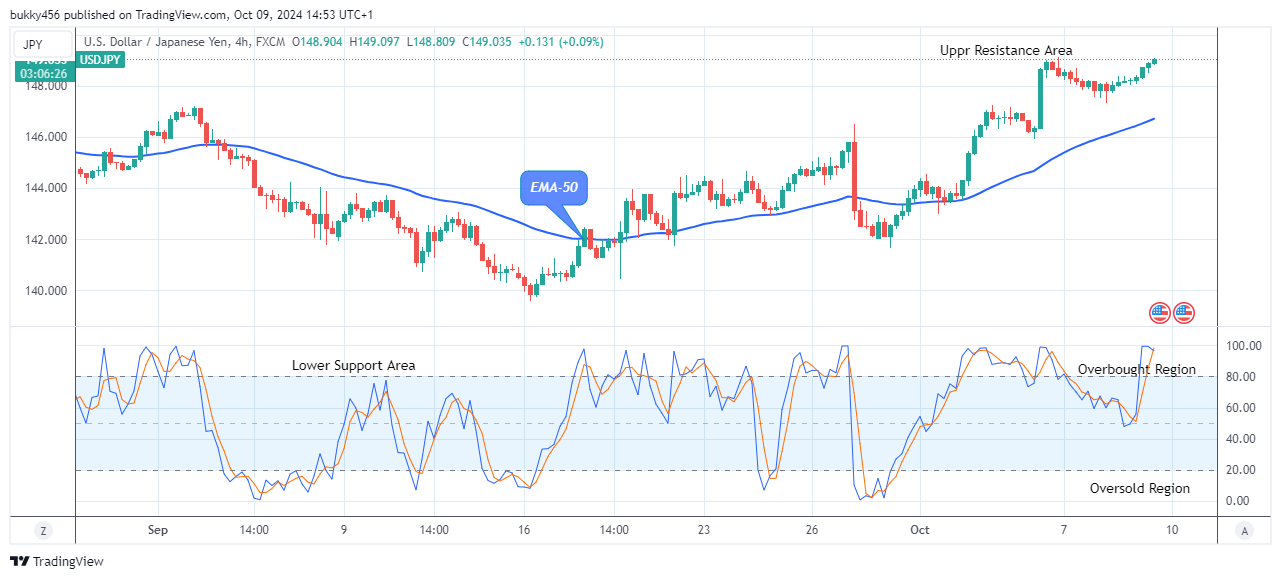Image resolution: width=1281 pixels, height=579 pixels.
Task: Click the 60.00 stochastic axis label
Action: click(x=1243, y=408)
